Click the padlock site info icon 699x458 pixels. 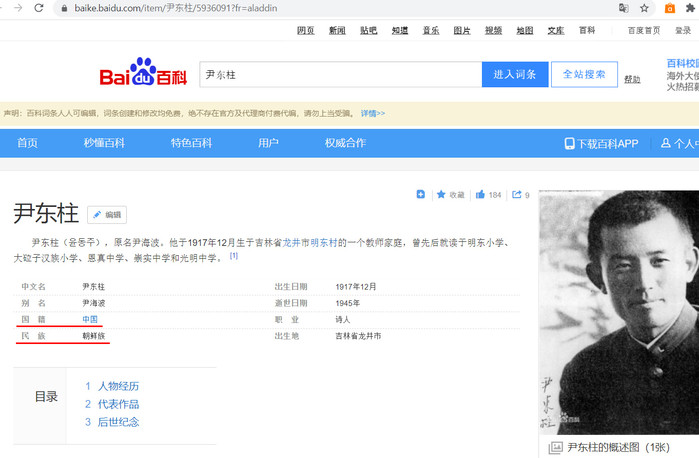[x=64, y=8]
